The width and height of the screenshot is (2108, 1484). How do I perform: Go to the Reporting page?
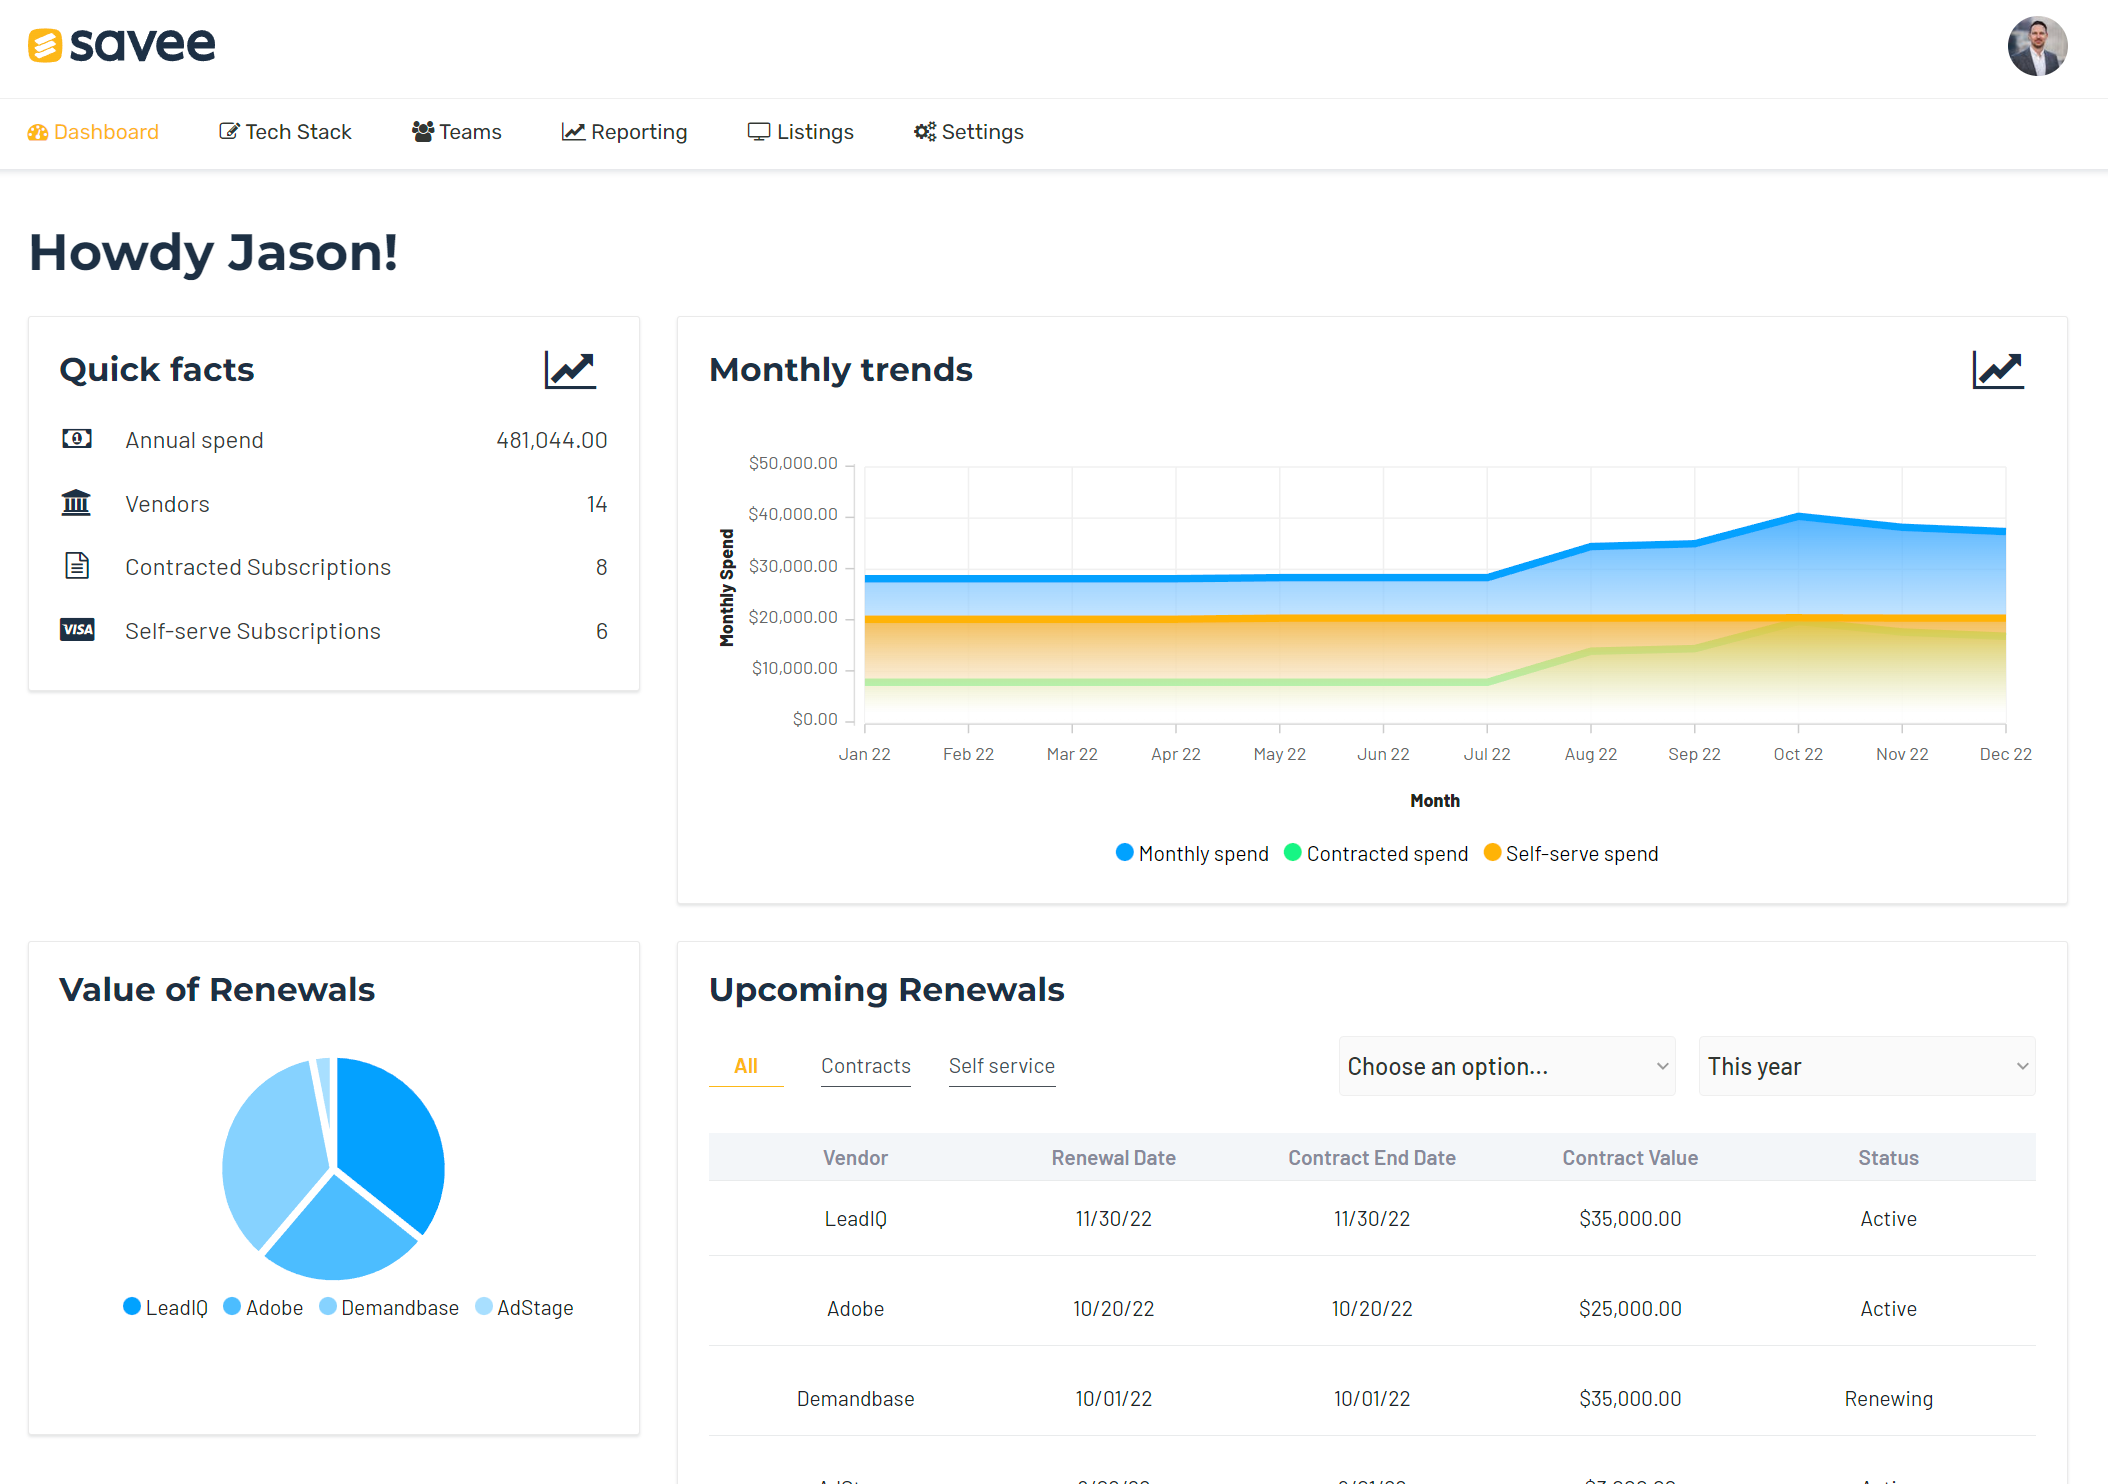(x=624, y=132)
